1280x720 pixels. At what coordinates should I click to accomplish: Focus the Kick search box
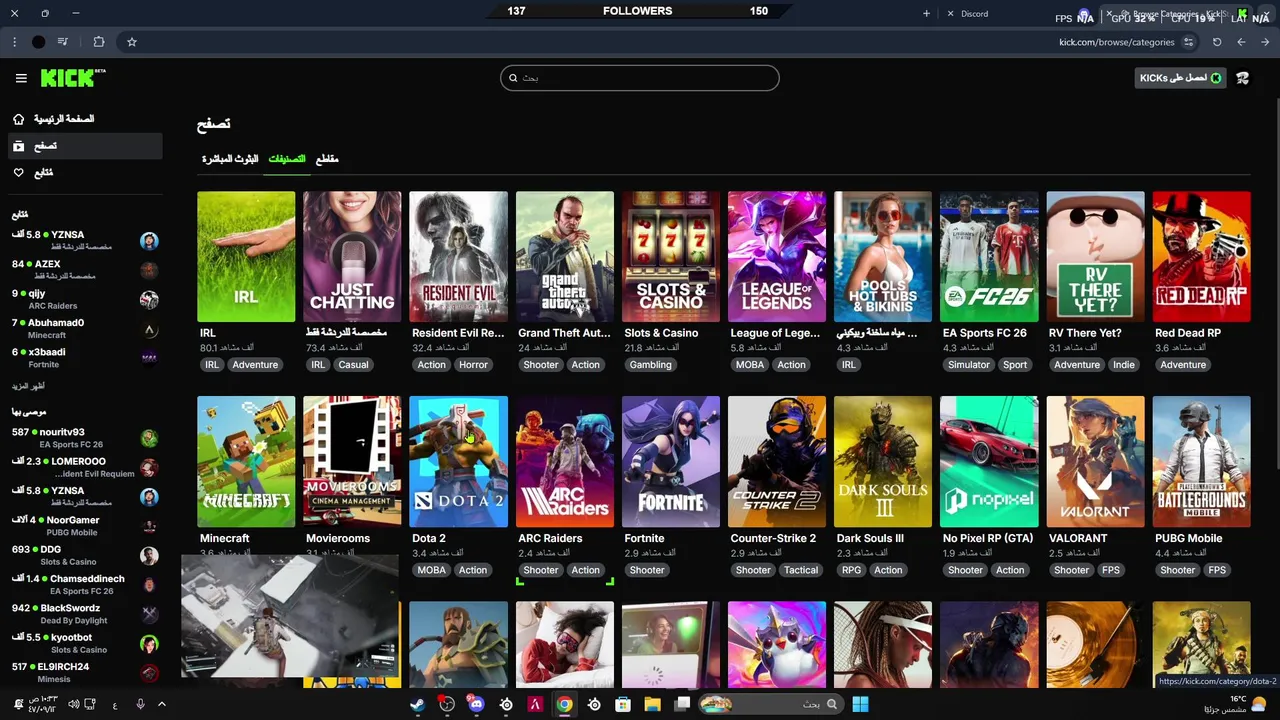point(640,78)
